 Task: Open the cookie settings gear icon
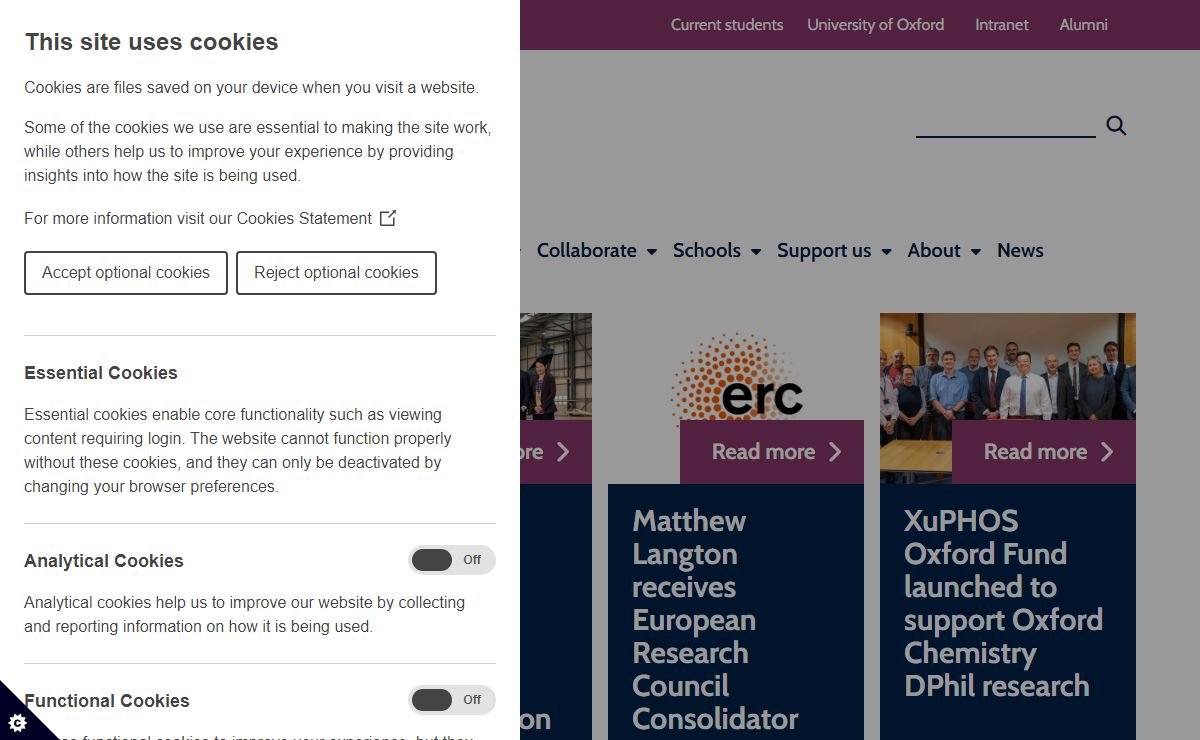(17, 722)
